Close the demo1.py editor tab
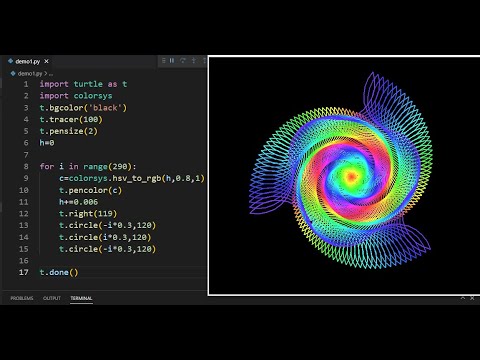 [x=46, y=61]
